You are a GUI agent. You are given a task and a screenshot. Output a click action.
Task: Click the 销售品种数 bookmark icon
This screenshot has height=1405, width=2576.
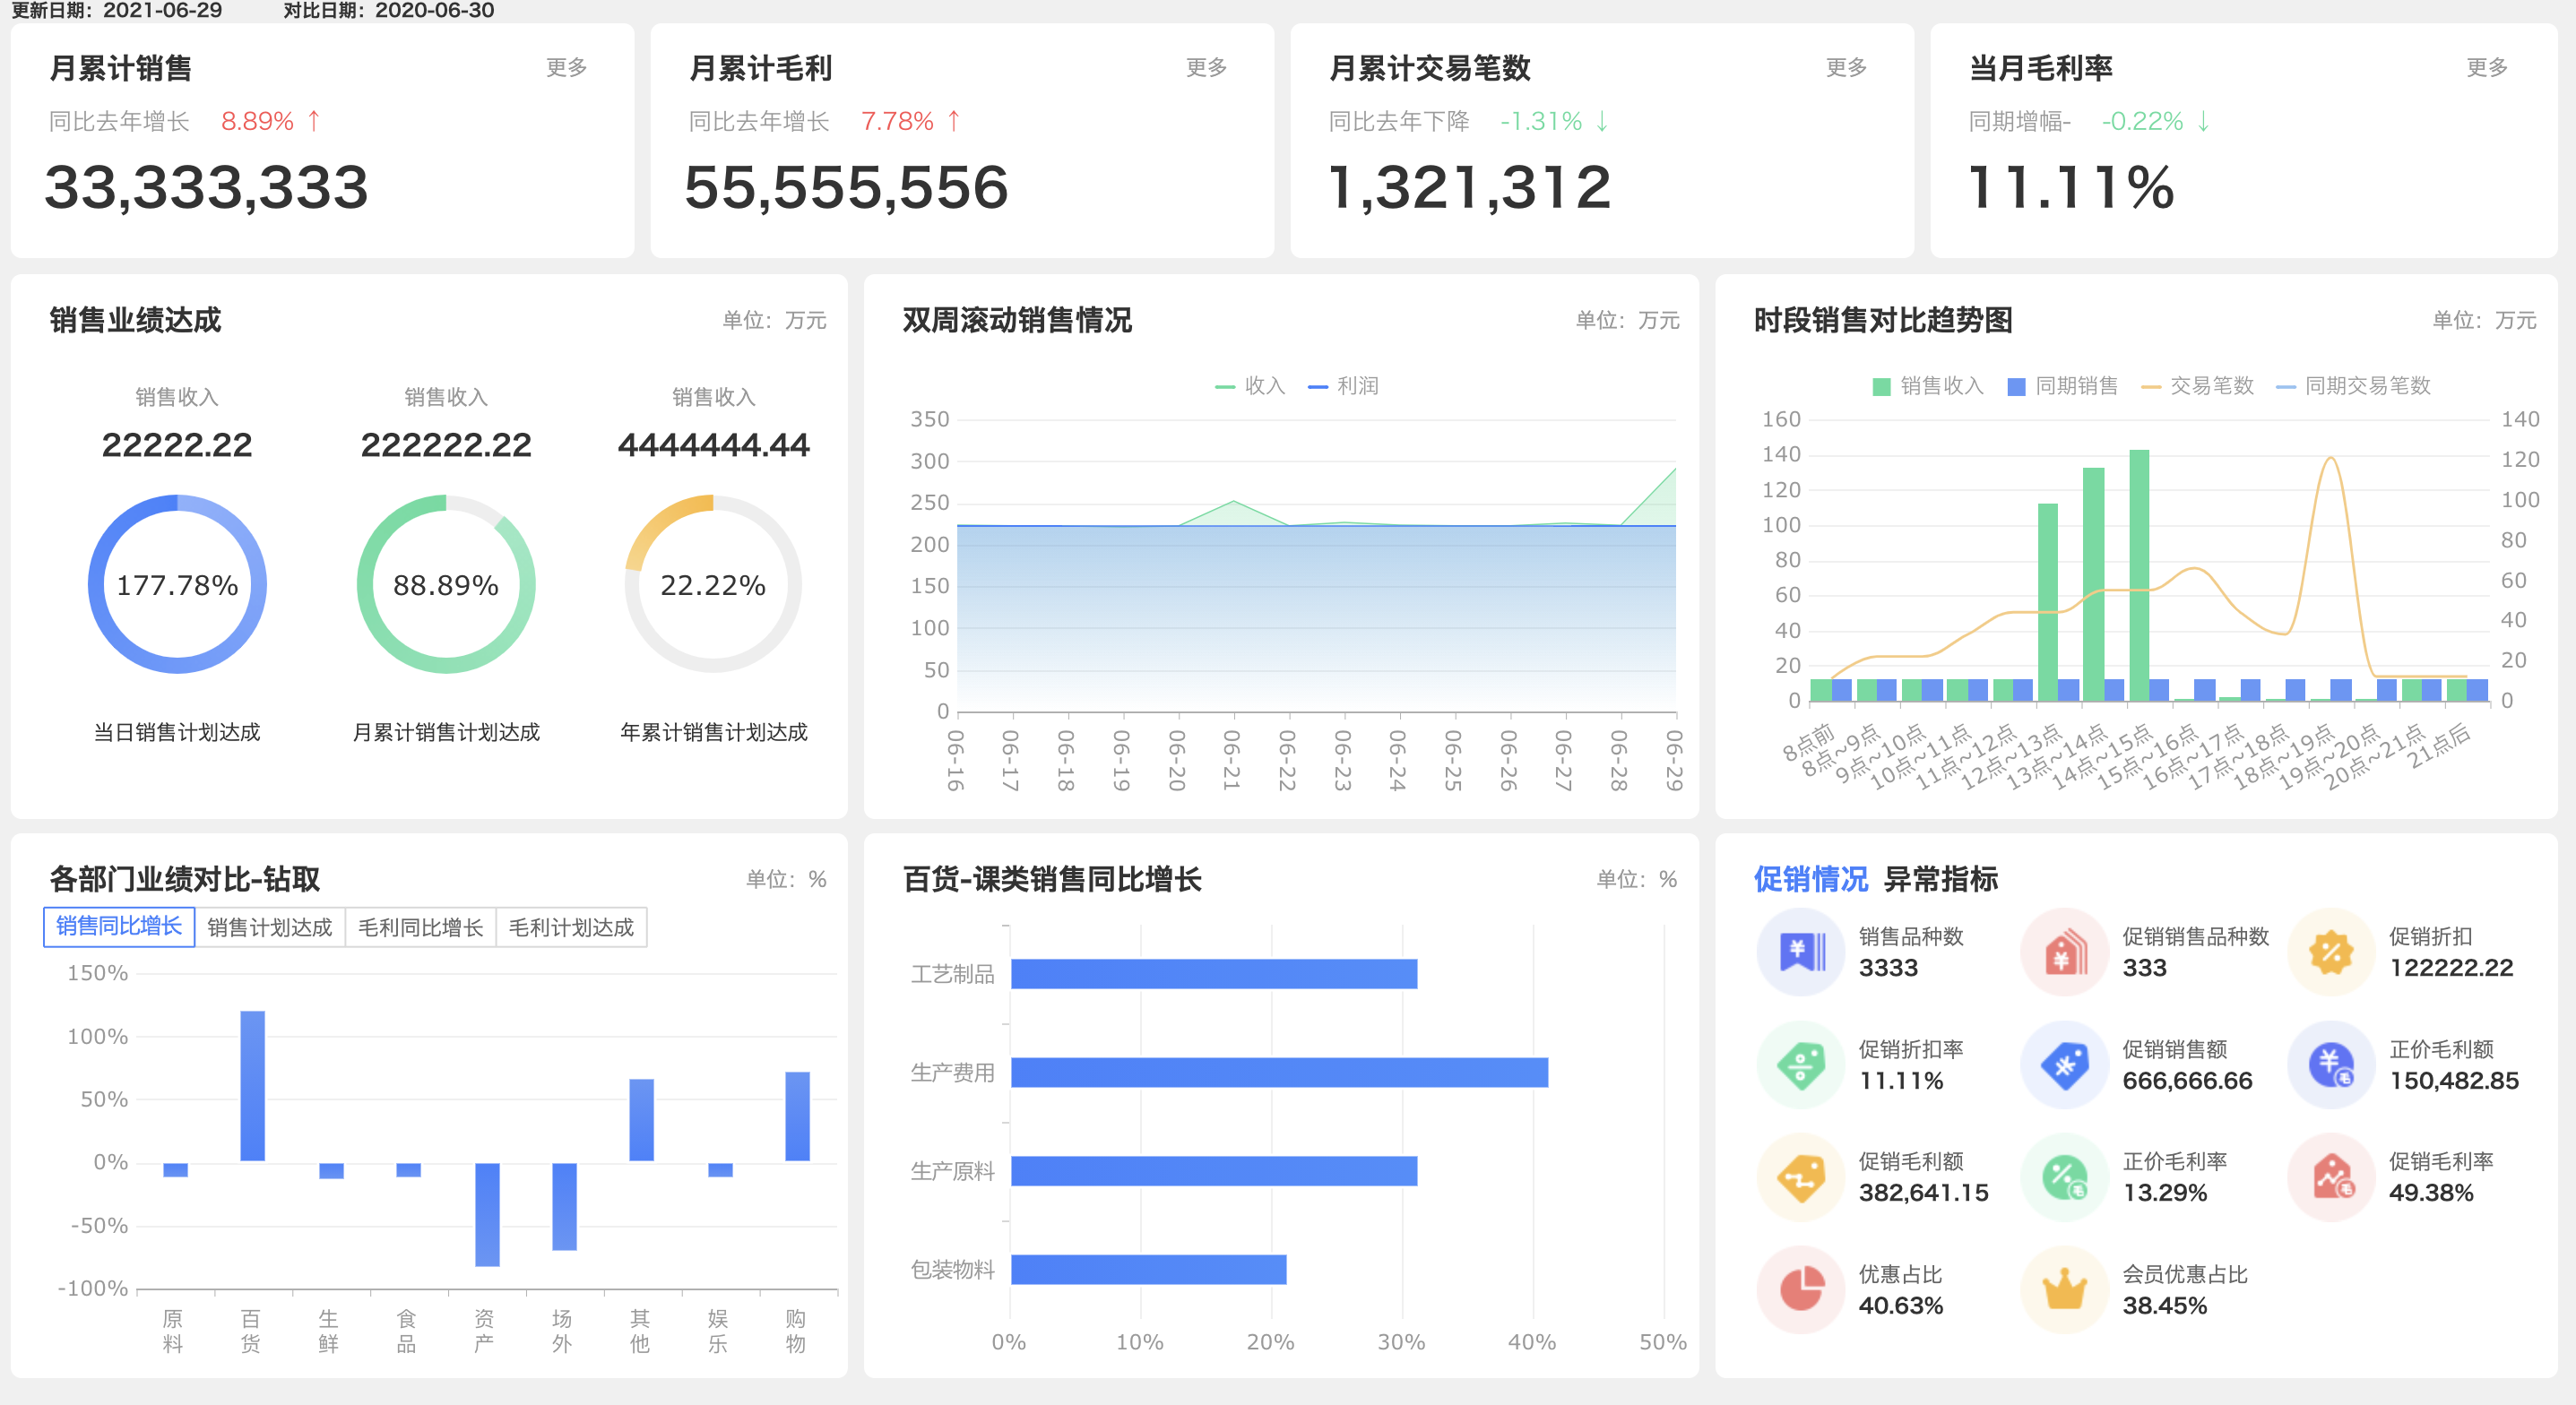click(x=1801, y=951)
